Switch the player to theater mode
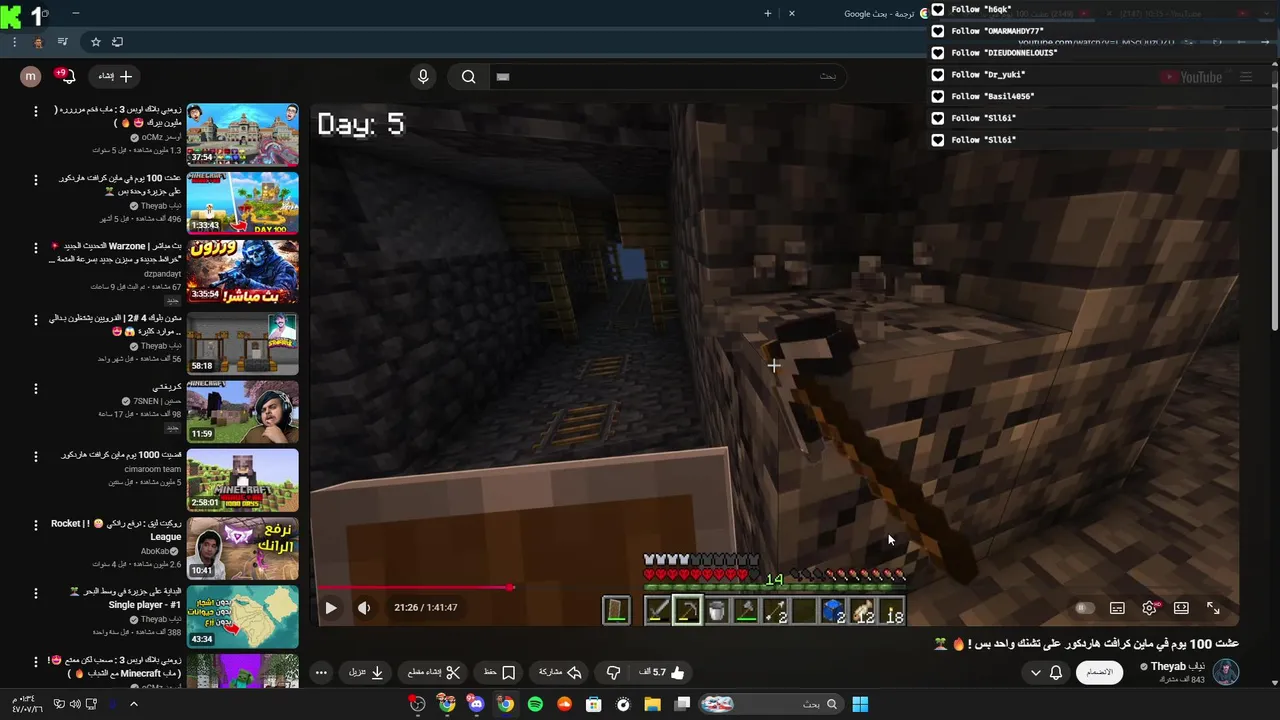 coord(1181,608)
